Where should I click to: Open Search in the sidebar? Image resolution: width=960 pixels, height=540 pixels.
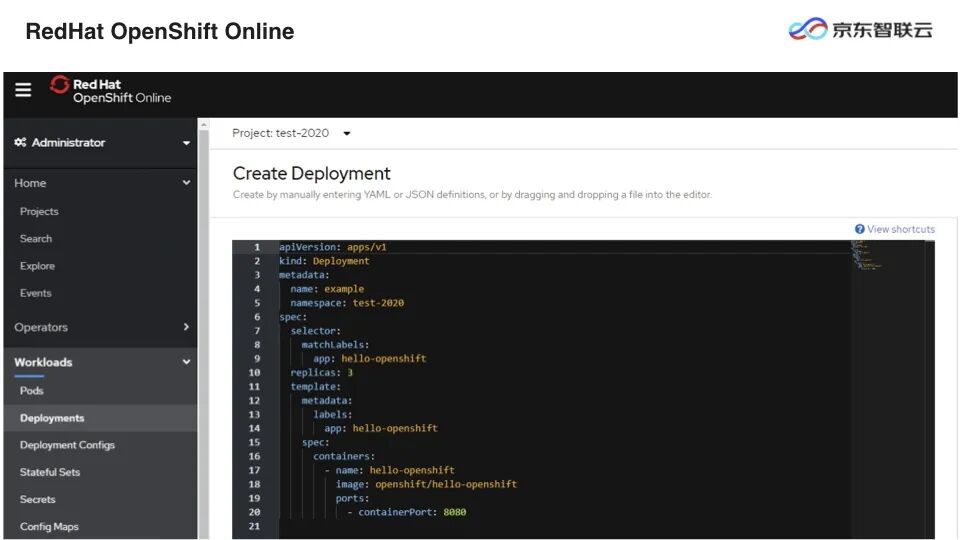point(36,239)
